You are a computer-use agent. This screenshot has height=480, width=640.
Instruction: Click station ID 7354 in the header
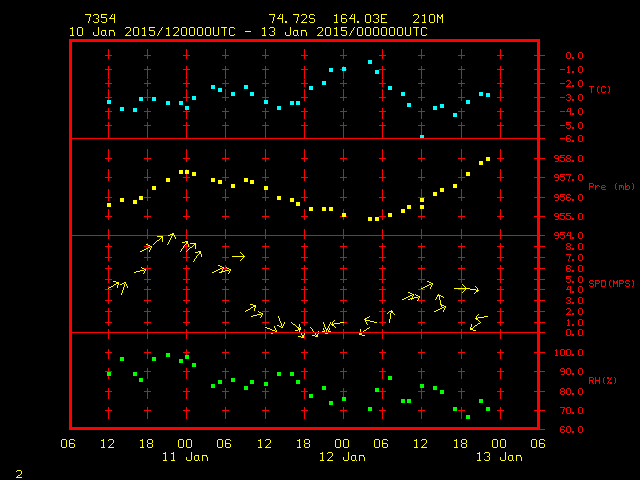coord(99,19)
